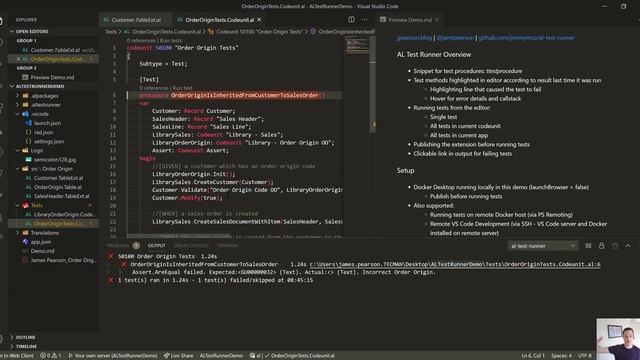
Task: Click Your own server debug launch status item
Action: click(113, 356)
